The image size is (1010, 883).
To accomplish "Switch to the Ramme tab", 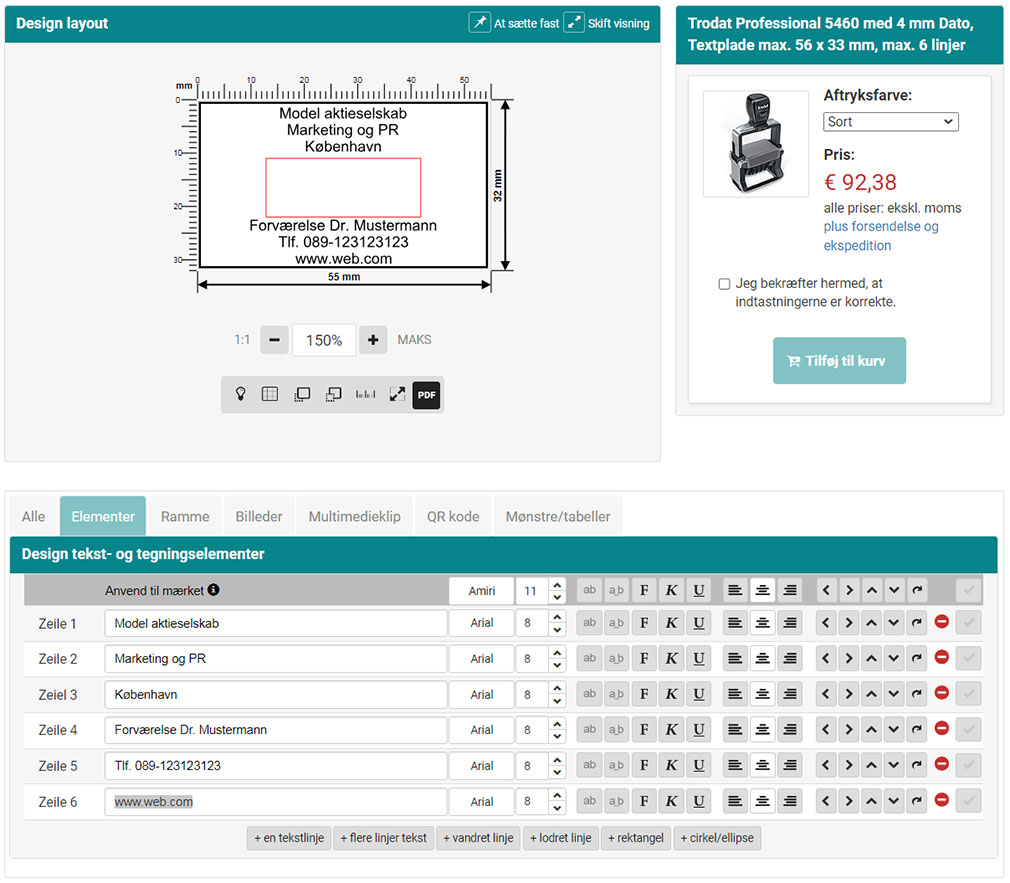I will (185, 517).
